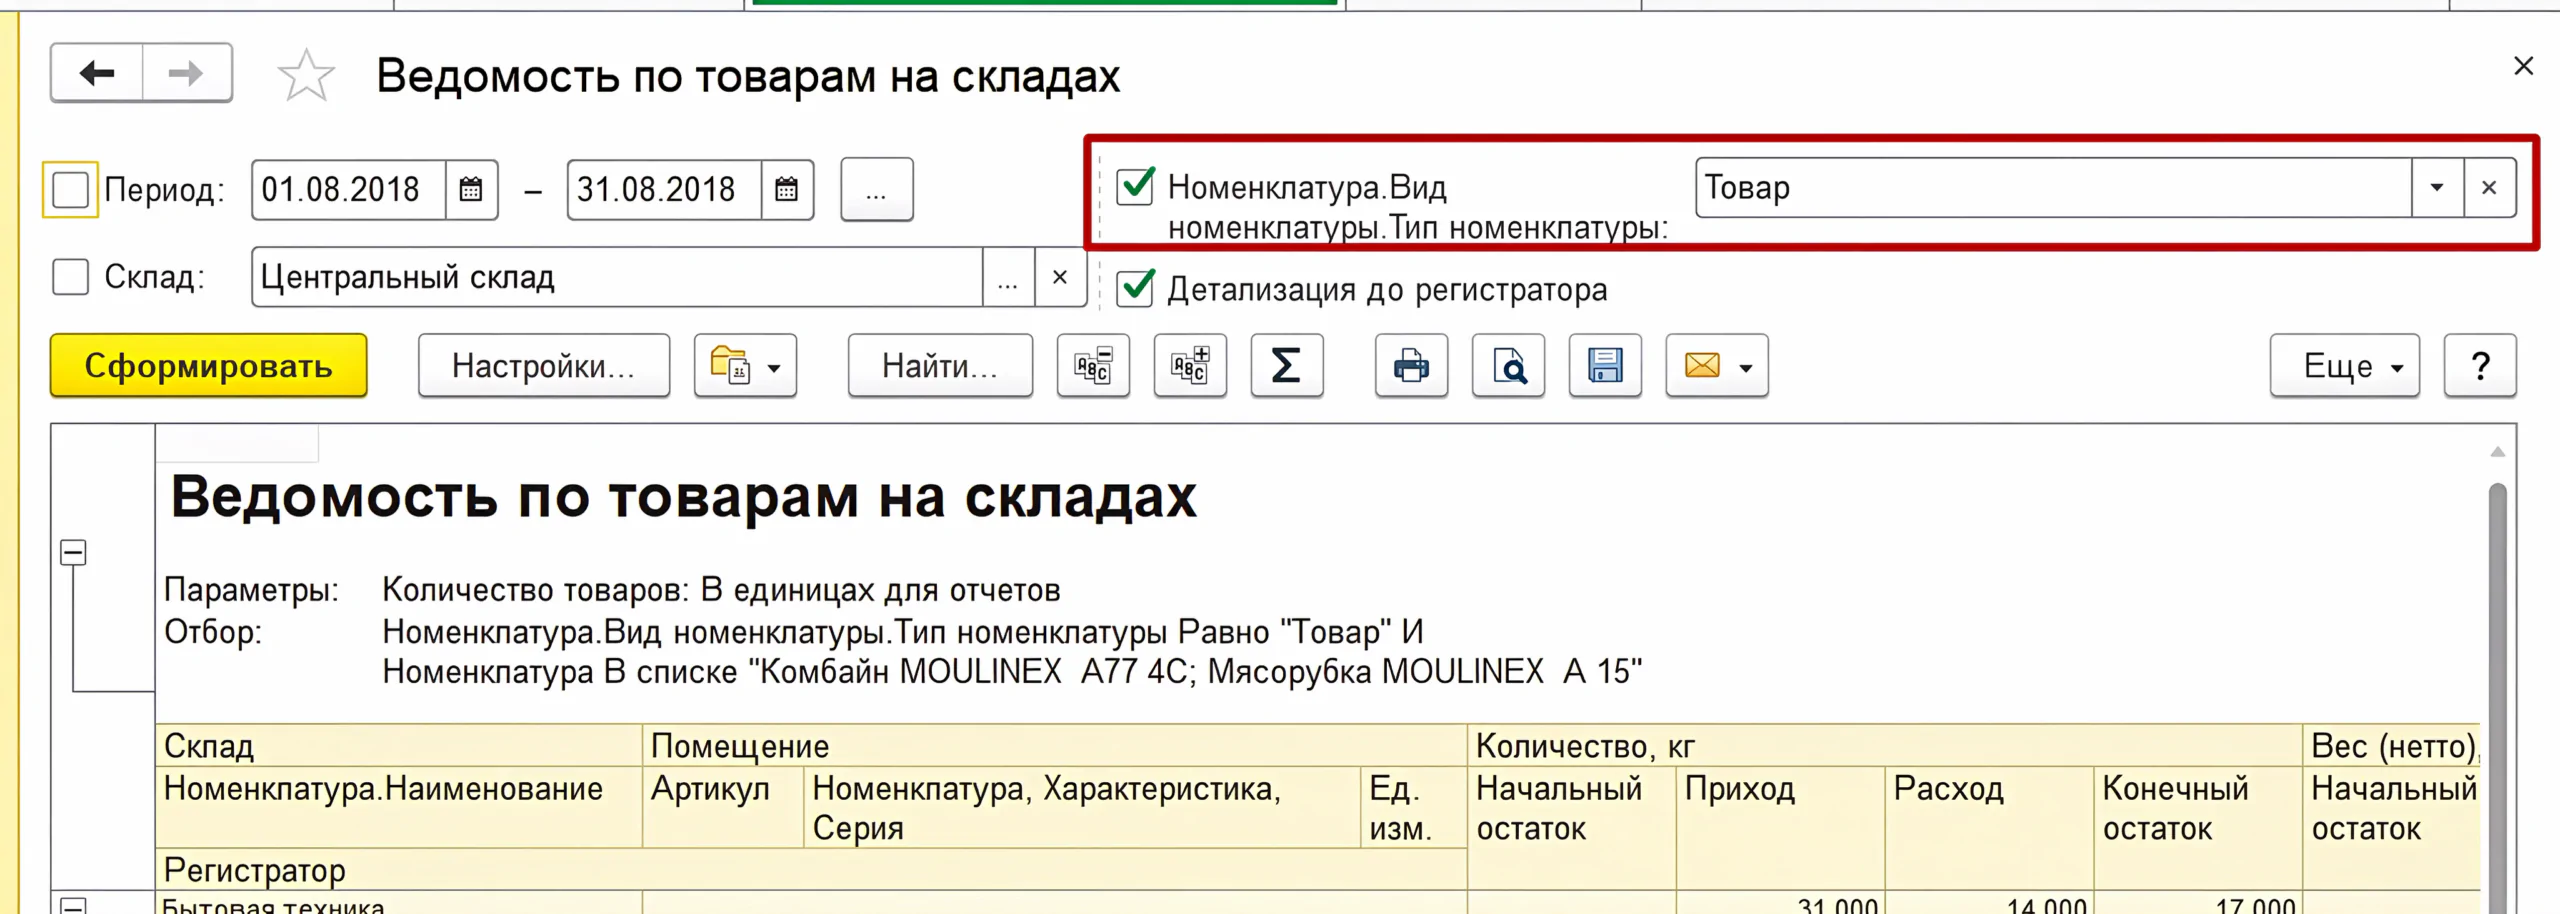2560x914 pixels.
Task: Select the Номенклатура.Наименование header cell
Action: pos(399,807)
